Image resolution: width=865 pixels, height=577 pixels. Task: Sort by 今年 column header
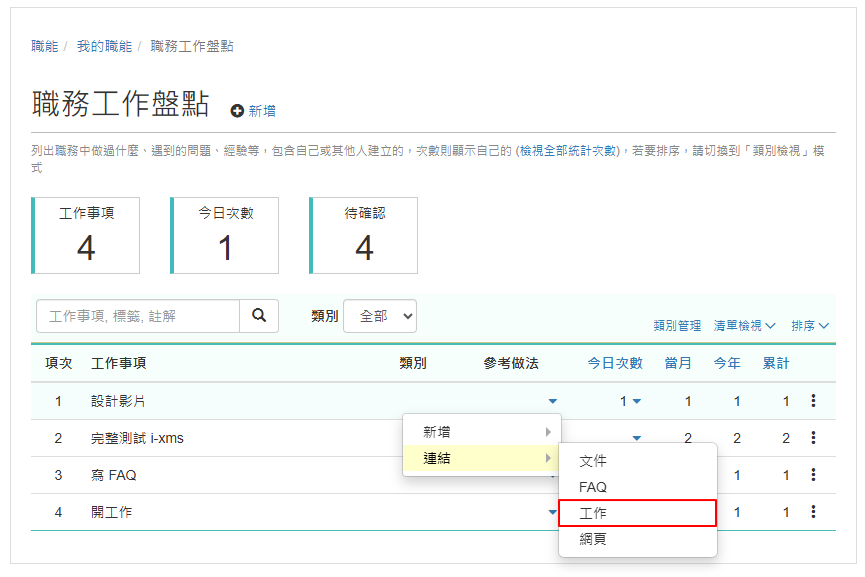727,363
